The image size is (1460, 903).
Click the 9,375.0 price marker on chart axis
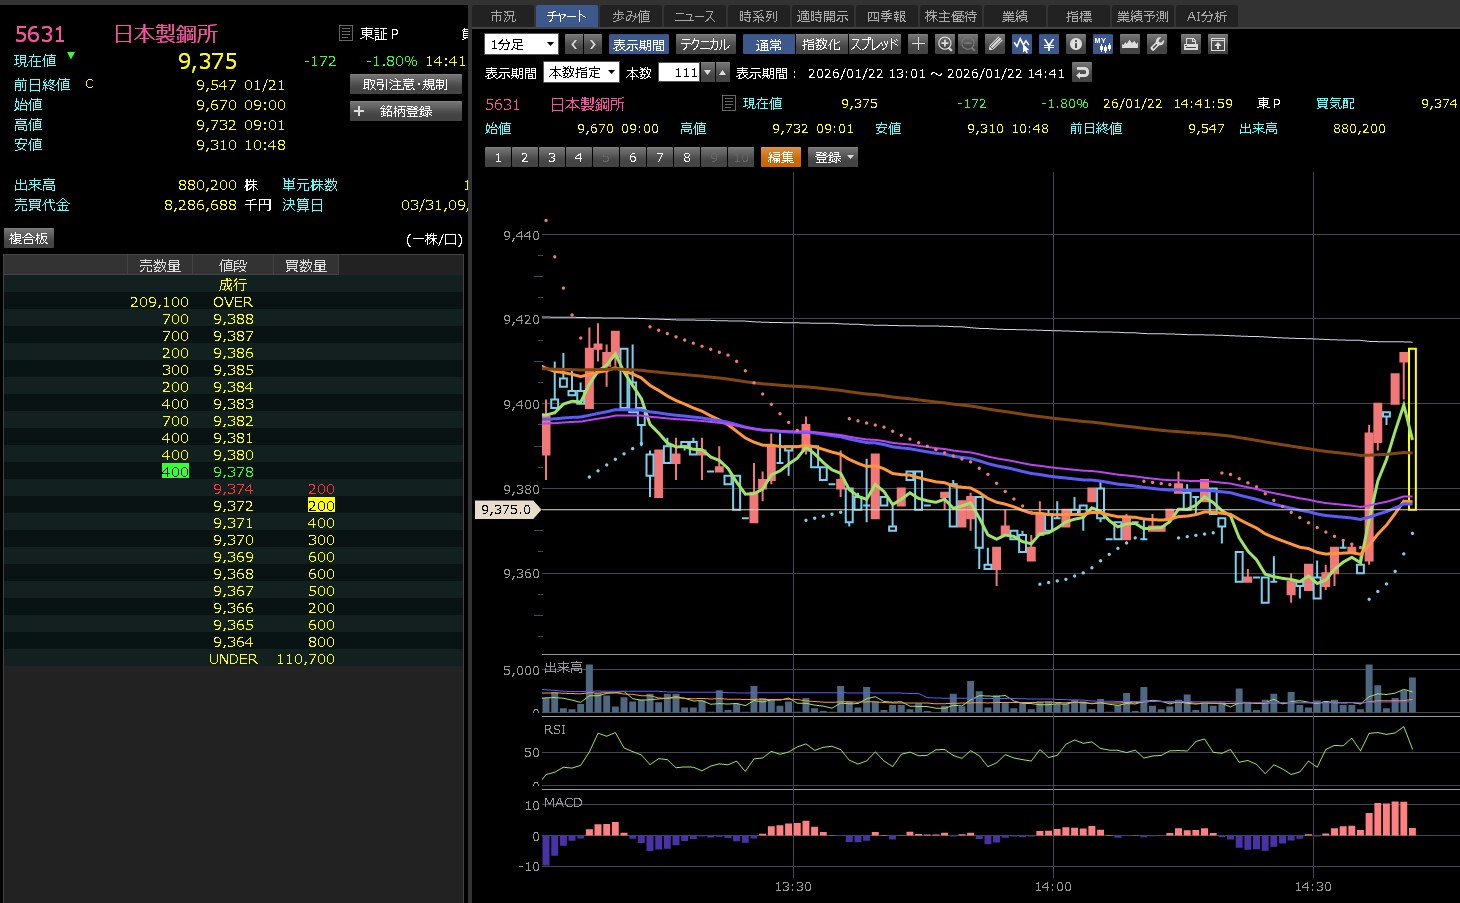(x=507, y=509)
